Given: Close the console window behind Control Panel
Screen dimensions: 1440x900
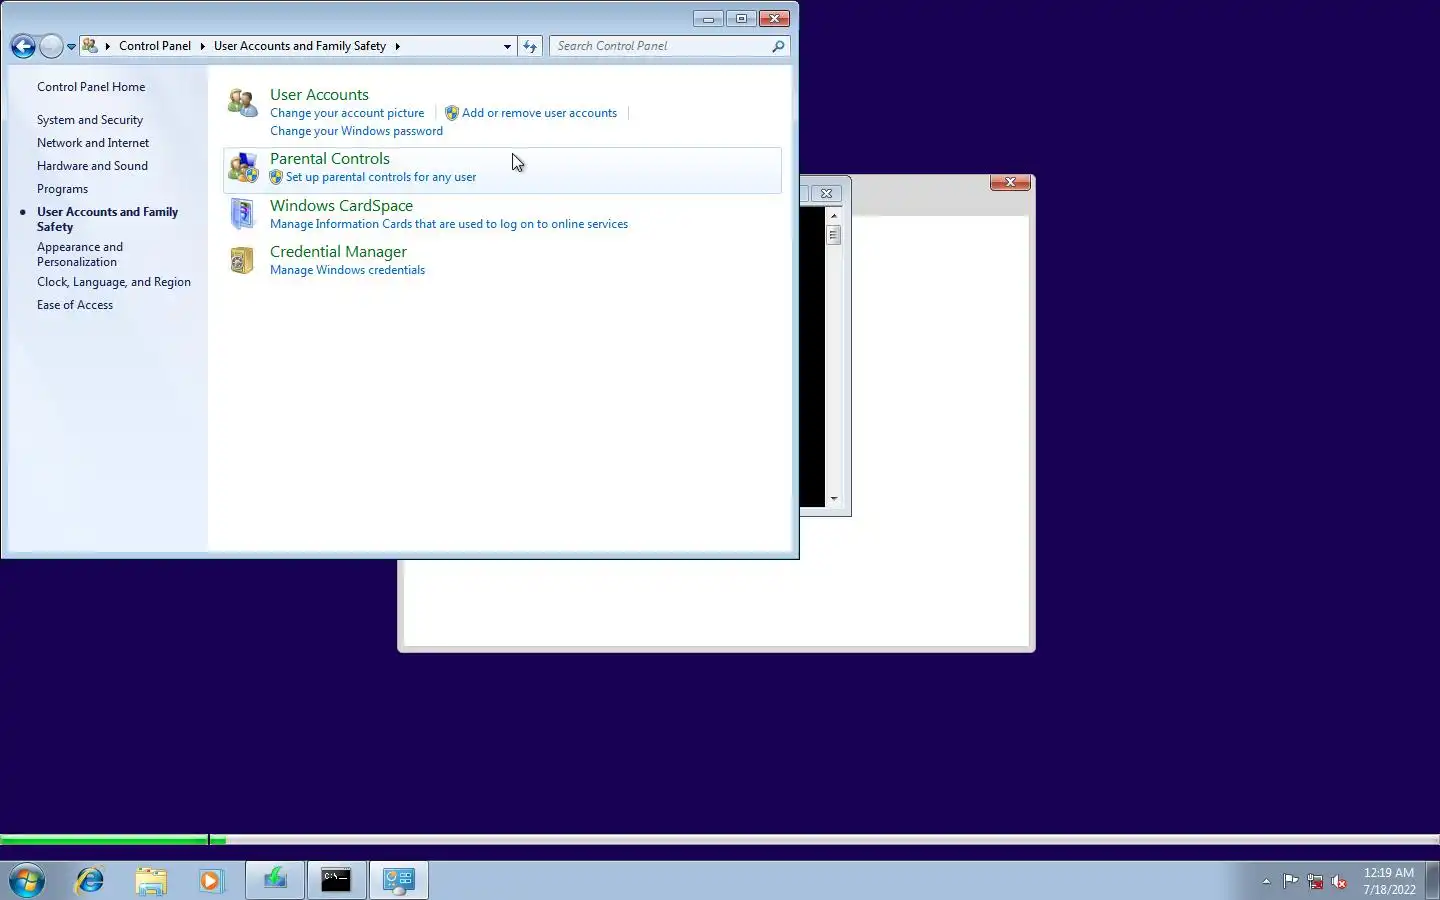Looking at the screenshot, I should click(x=826, y=194).
